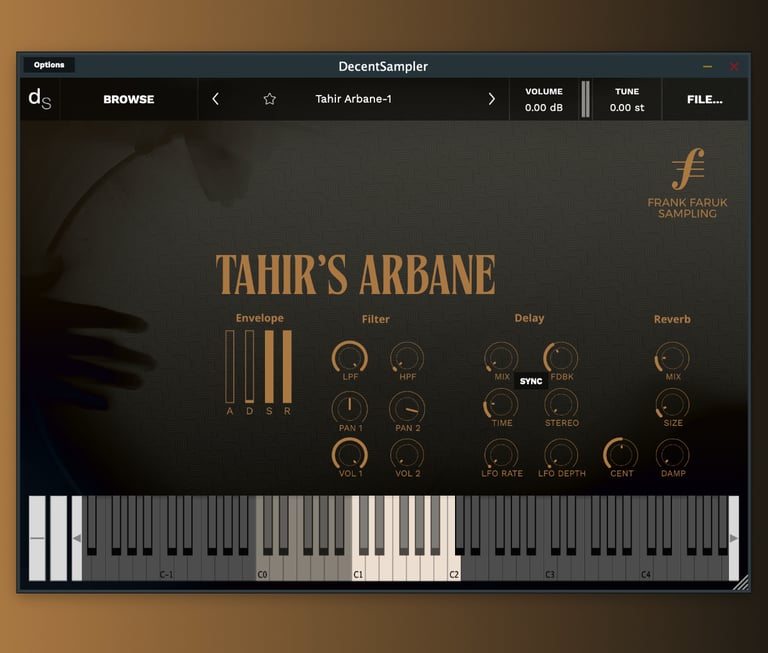The image size is (768, 653).
Task: Open the FILE... menu
Action: pos(704,99)
